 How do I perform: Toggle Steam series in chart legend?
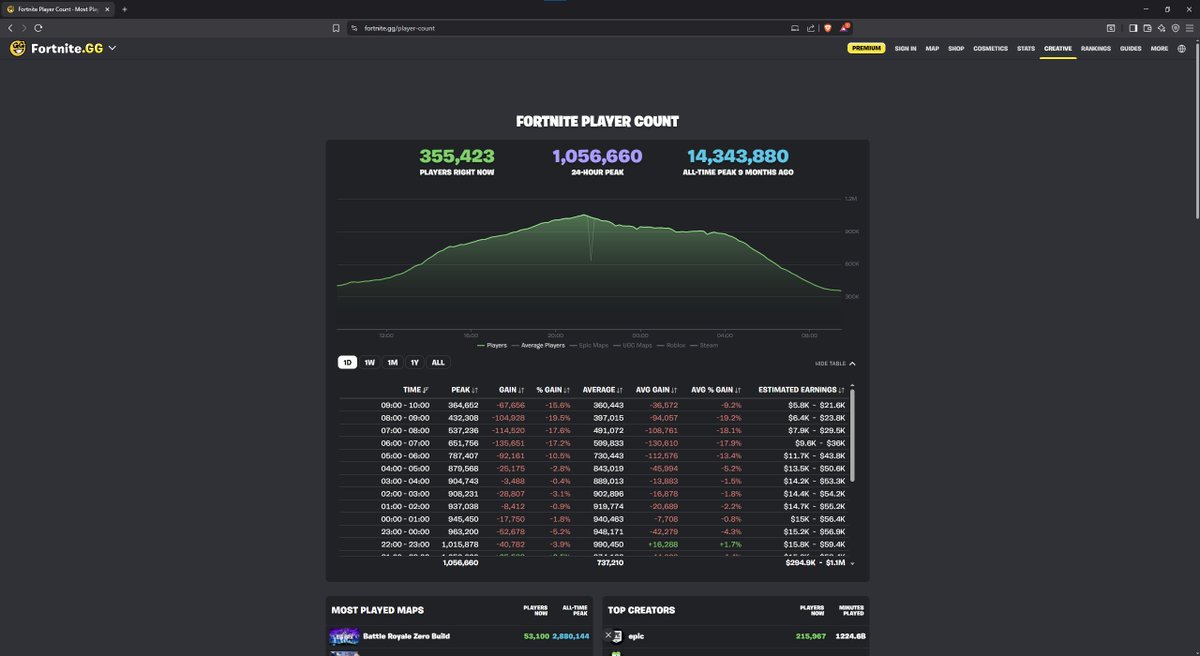pyautogui.click(x=704, y=345)
